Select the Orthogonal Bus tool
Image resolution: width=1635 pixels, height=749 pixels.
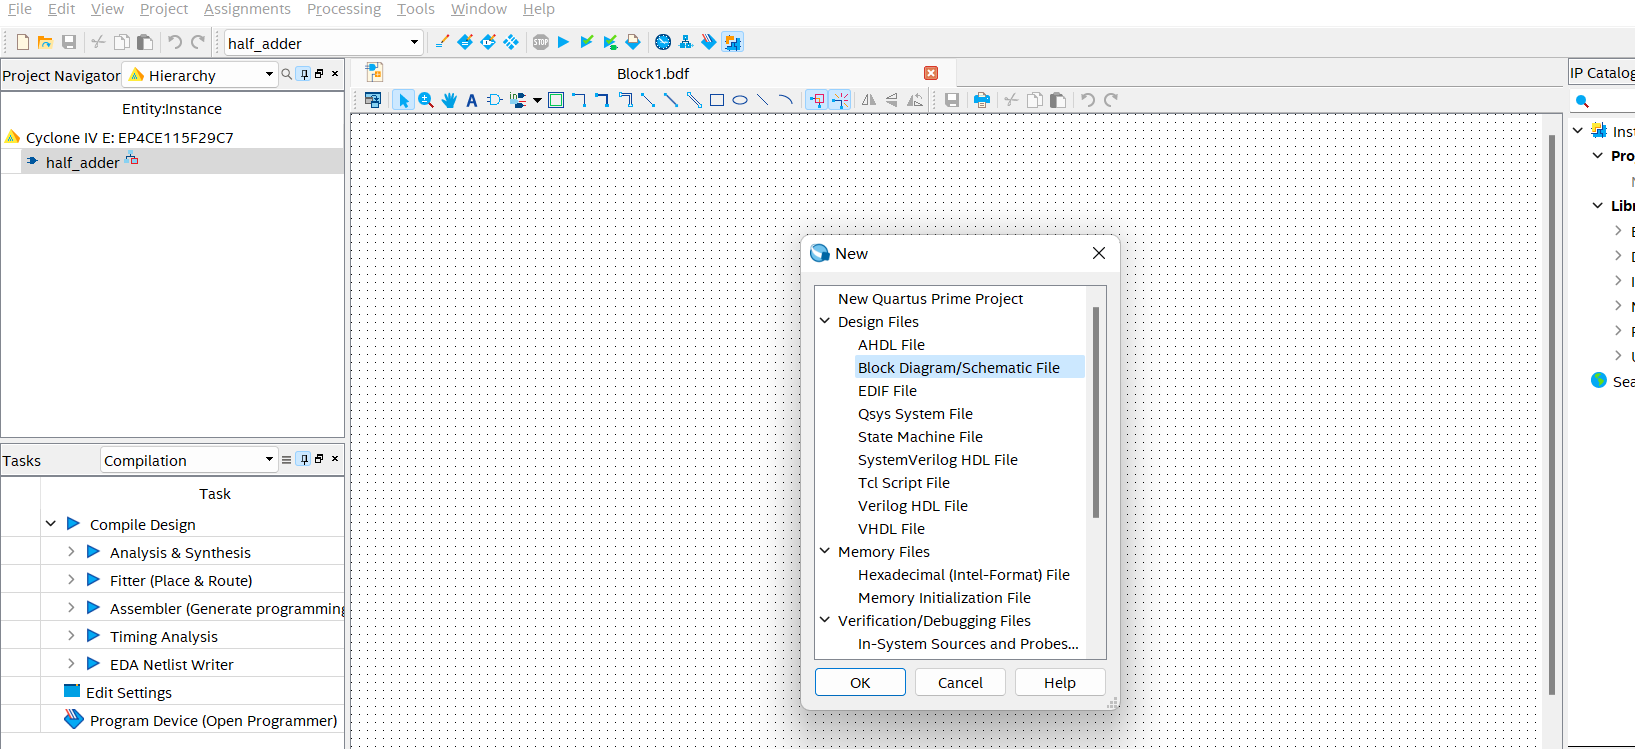(602, 100)
